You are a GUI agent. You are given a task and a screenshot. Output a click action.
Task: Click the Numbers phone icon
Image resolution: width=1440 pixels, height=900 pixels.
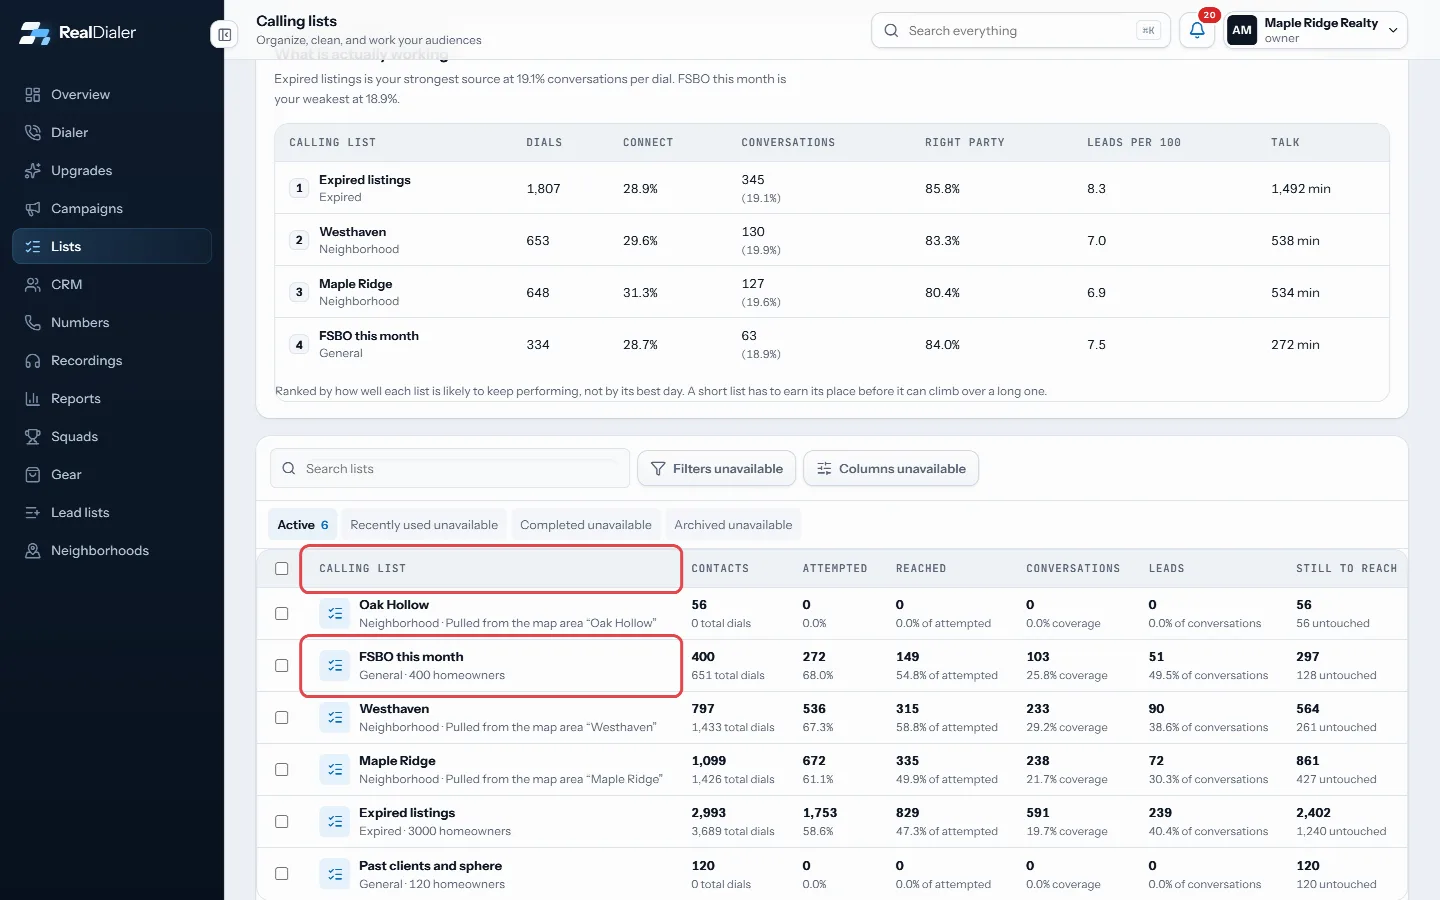tap(33, 323)
